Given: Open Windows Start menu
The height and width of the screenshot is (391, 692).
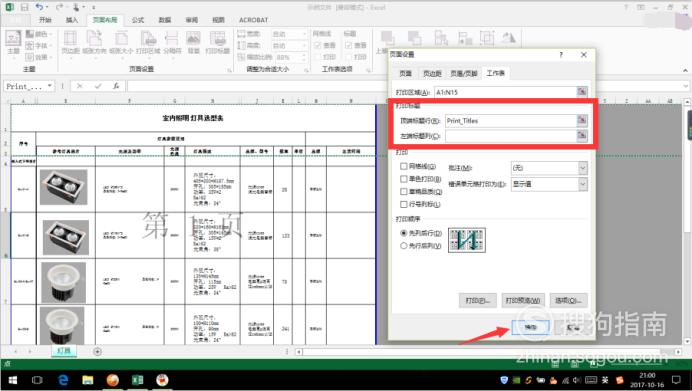Looking at the screenshot, I should 12,380.
